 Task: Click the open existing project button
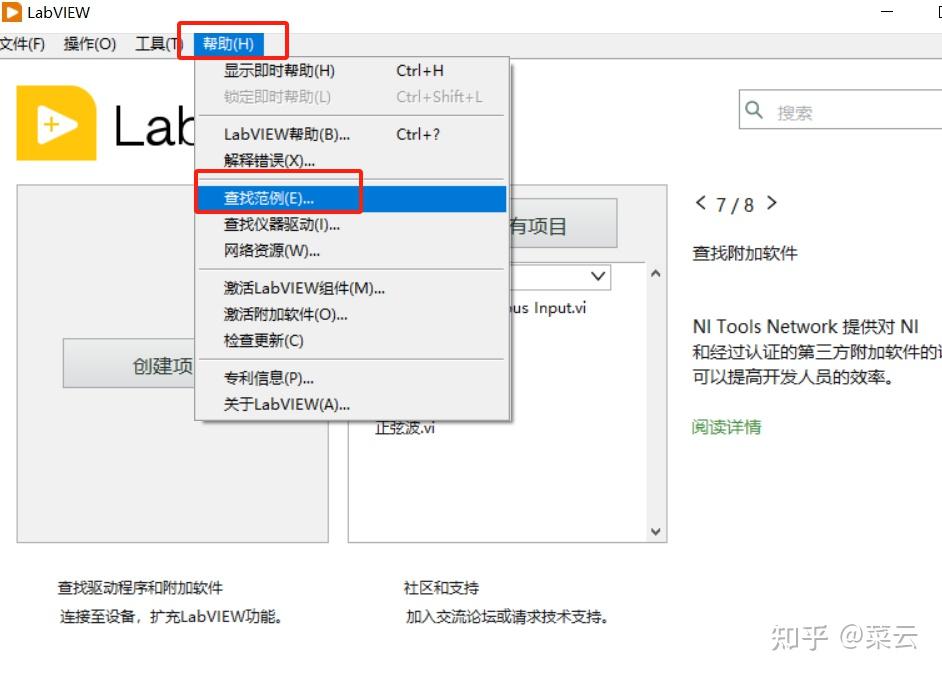(562, 223)
